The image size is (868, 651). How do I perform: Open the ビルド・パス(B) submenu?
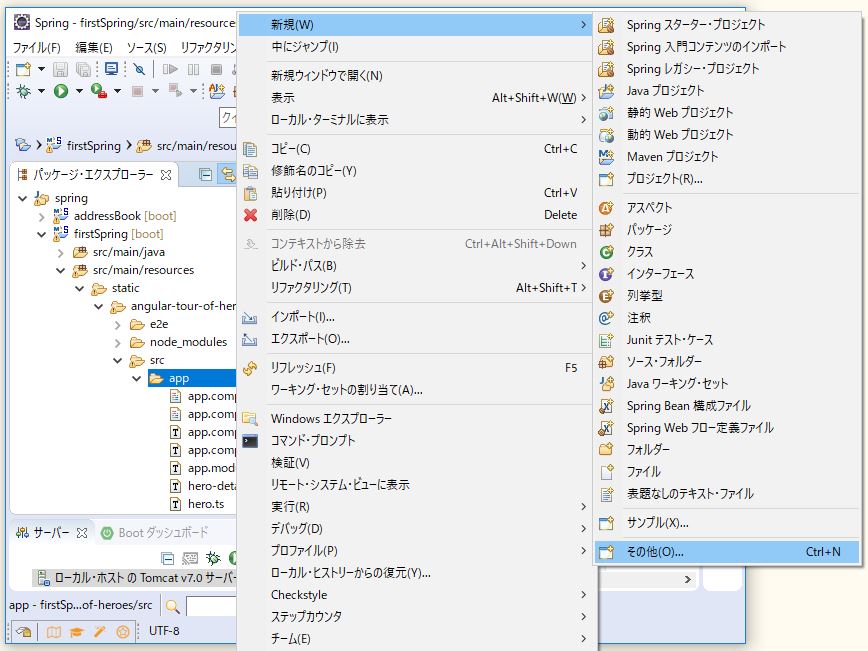pos(415,266)
